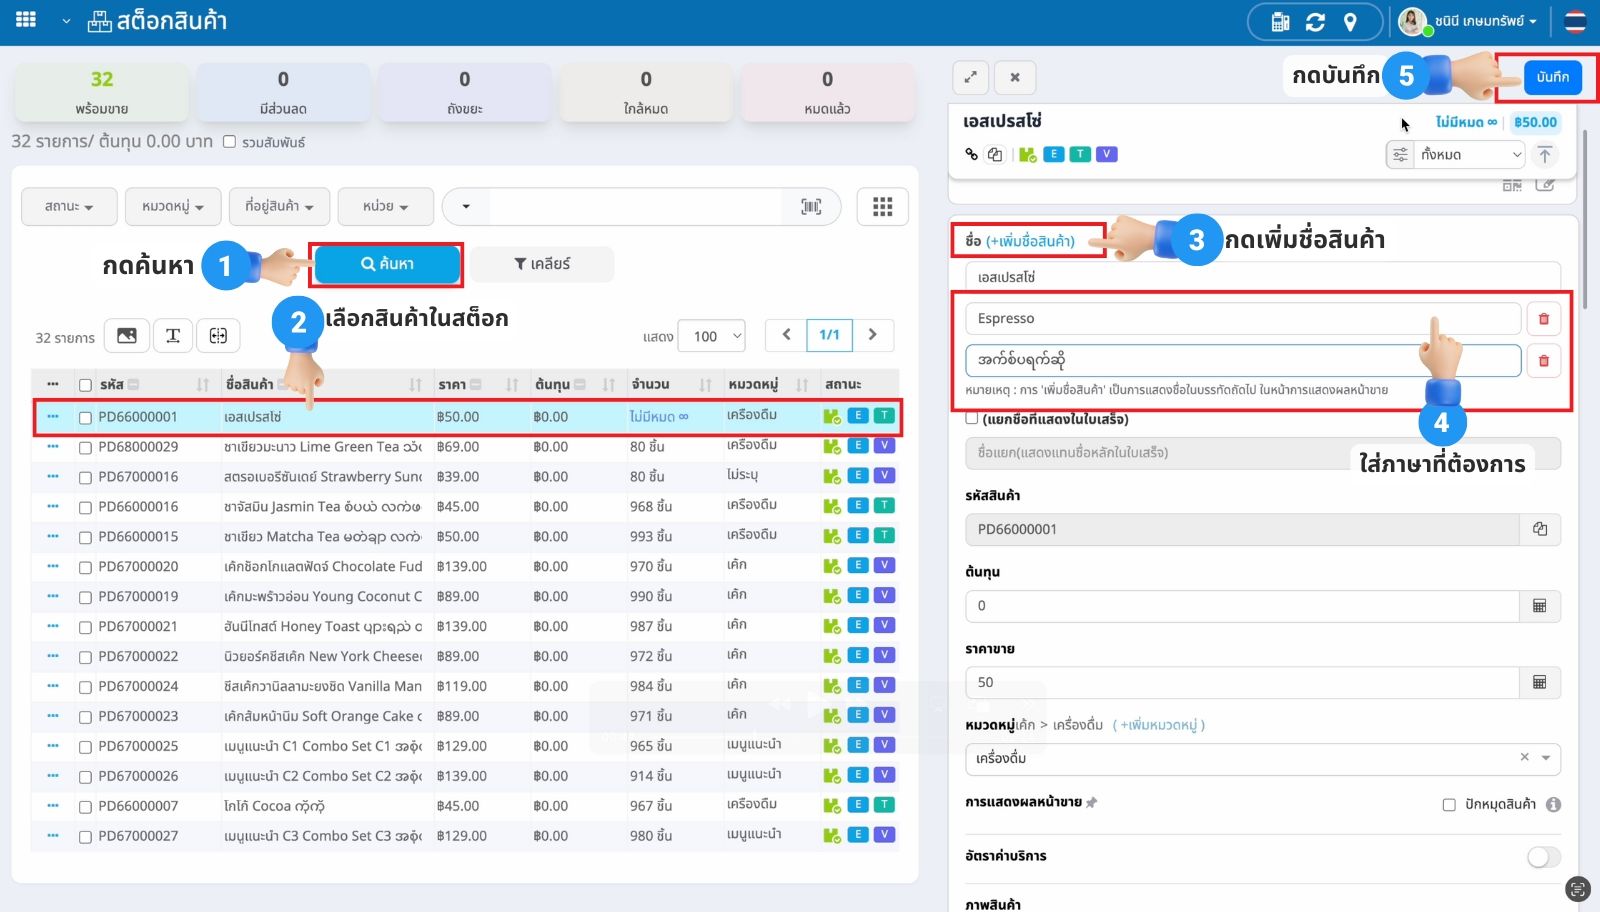Check the รวมสัมพันธ์ checkbox
1600x920 pixels.
point(229,142)
